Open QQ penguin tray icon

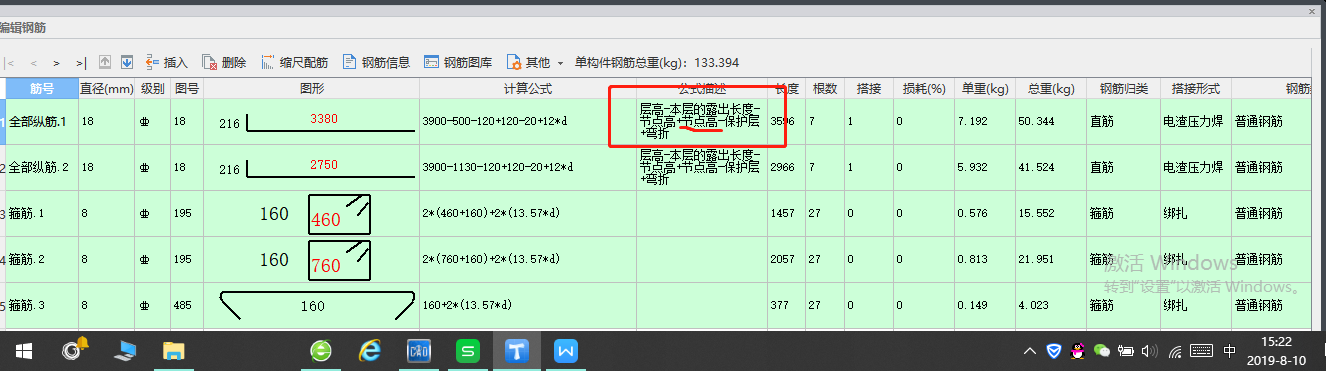[x=1078, y=351]
